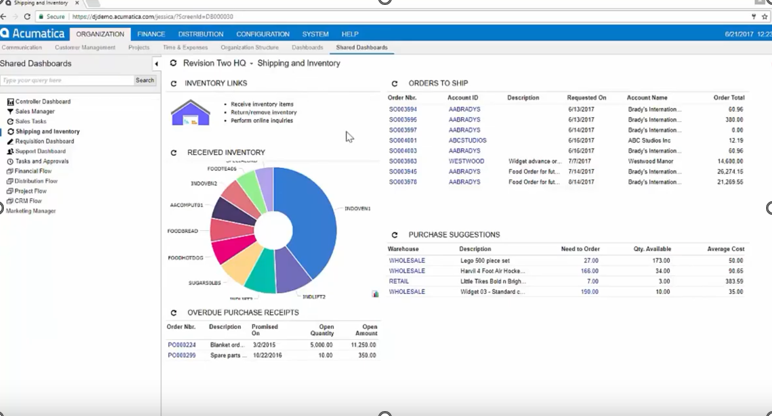Refresh the Orders to Ship widget
This screenshot has height=416, width=772.
(394, 84)
